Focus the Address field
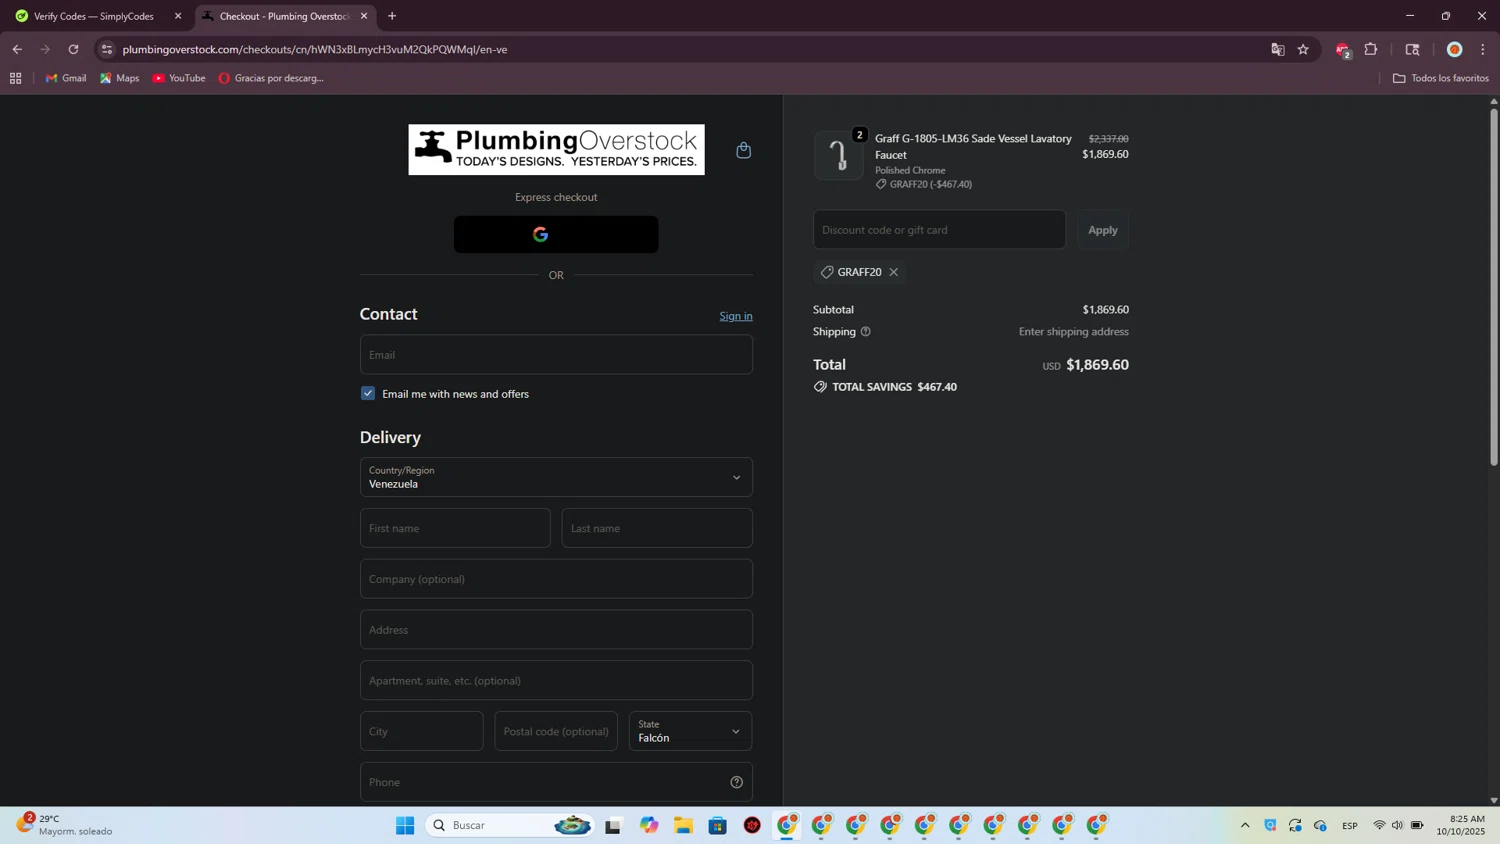Viewport: 1500px width, 844px height. point(556,630)
